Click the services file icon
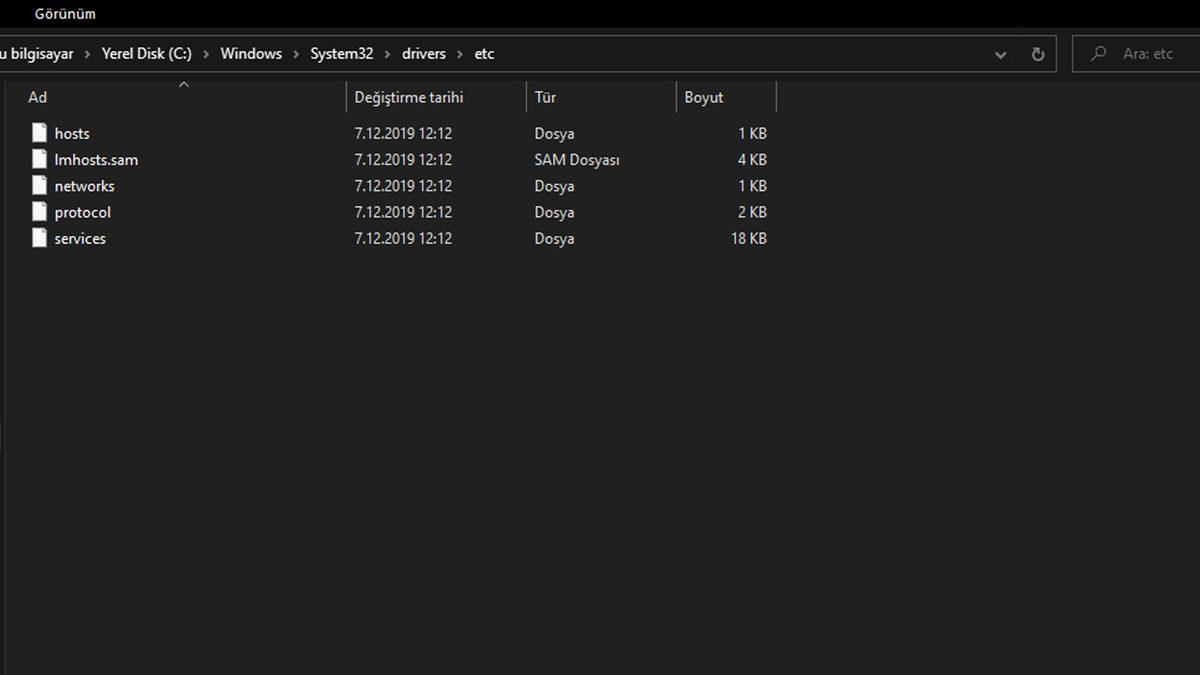1200x675 pixels. click(39, 238)
